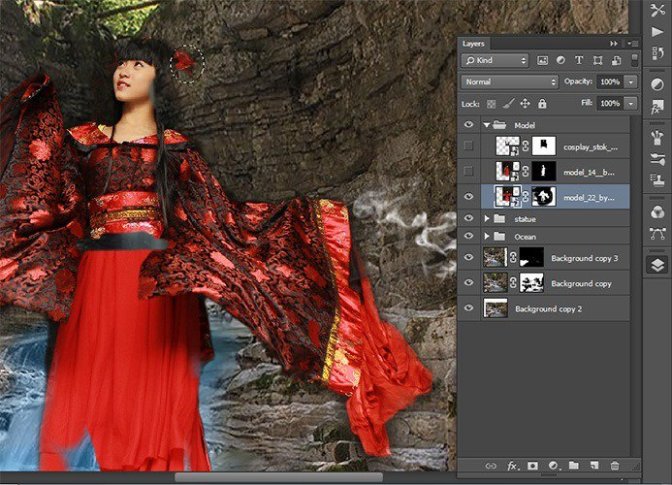Select the Background copy 3 mask thumbnail
The height and width of the screenshot is (485, 672).
(532, 257)
